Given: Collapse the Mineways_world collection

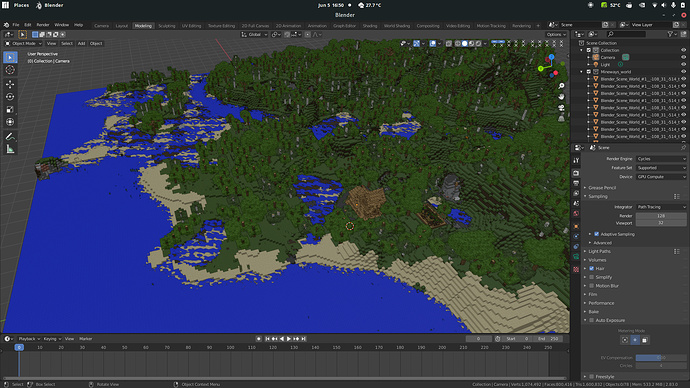Looking at the screenshot, I should pos(582,72).
